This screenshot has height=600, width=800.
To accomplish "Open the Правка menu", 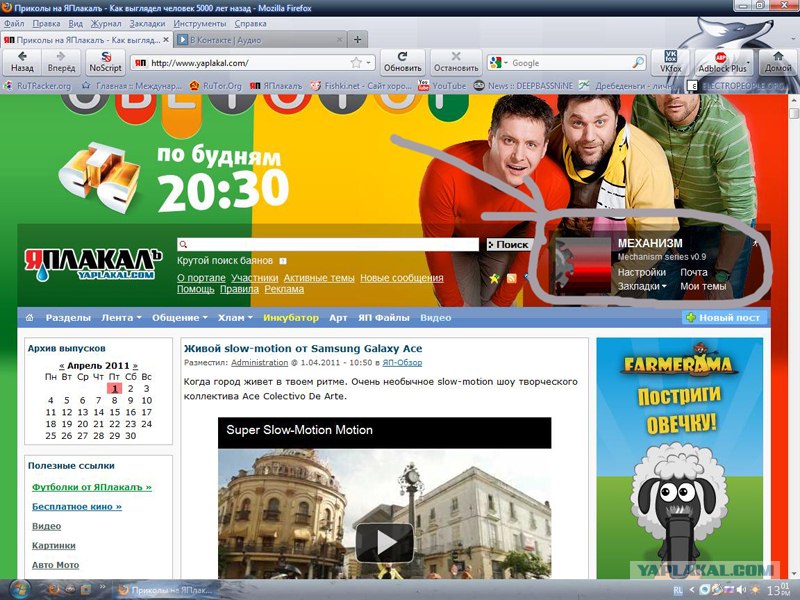I will coord(46,23).
